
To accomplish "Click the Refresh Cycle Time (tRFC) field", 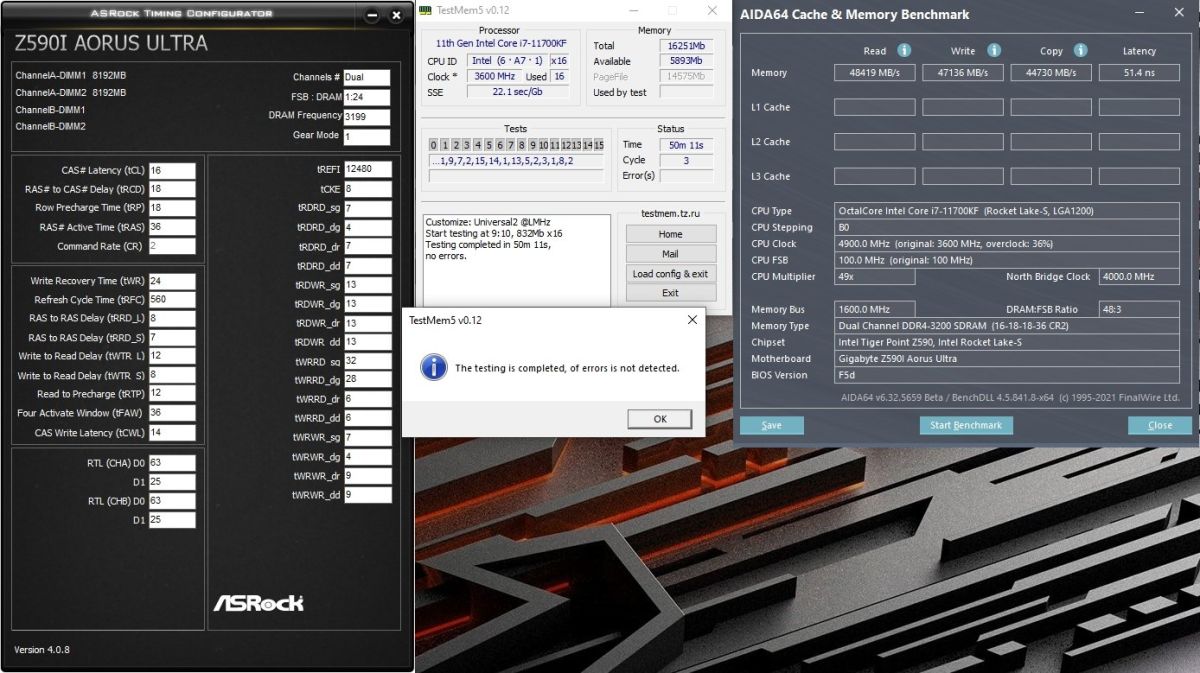I will click(172, 299).
